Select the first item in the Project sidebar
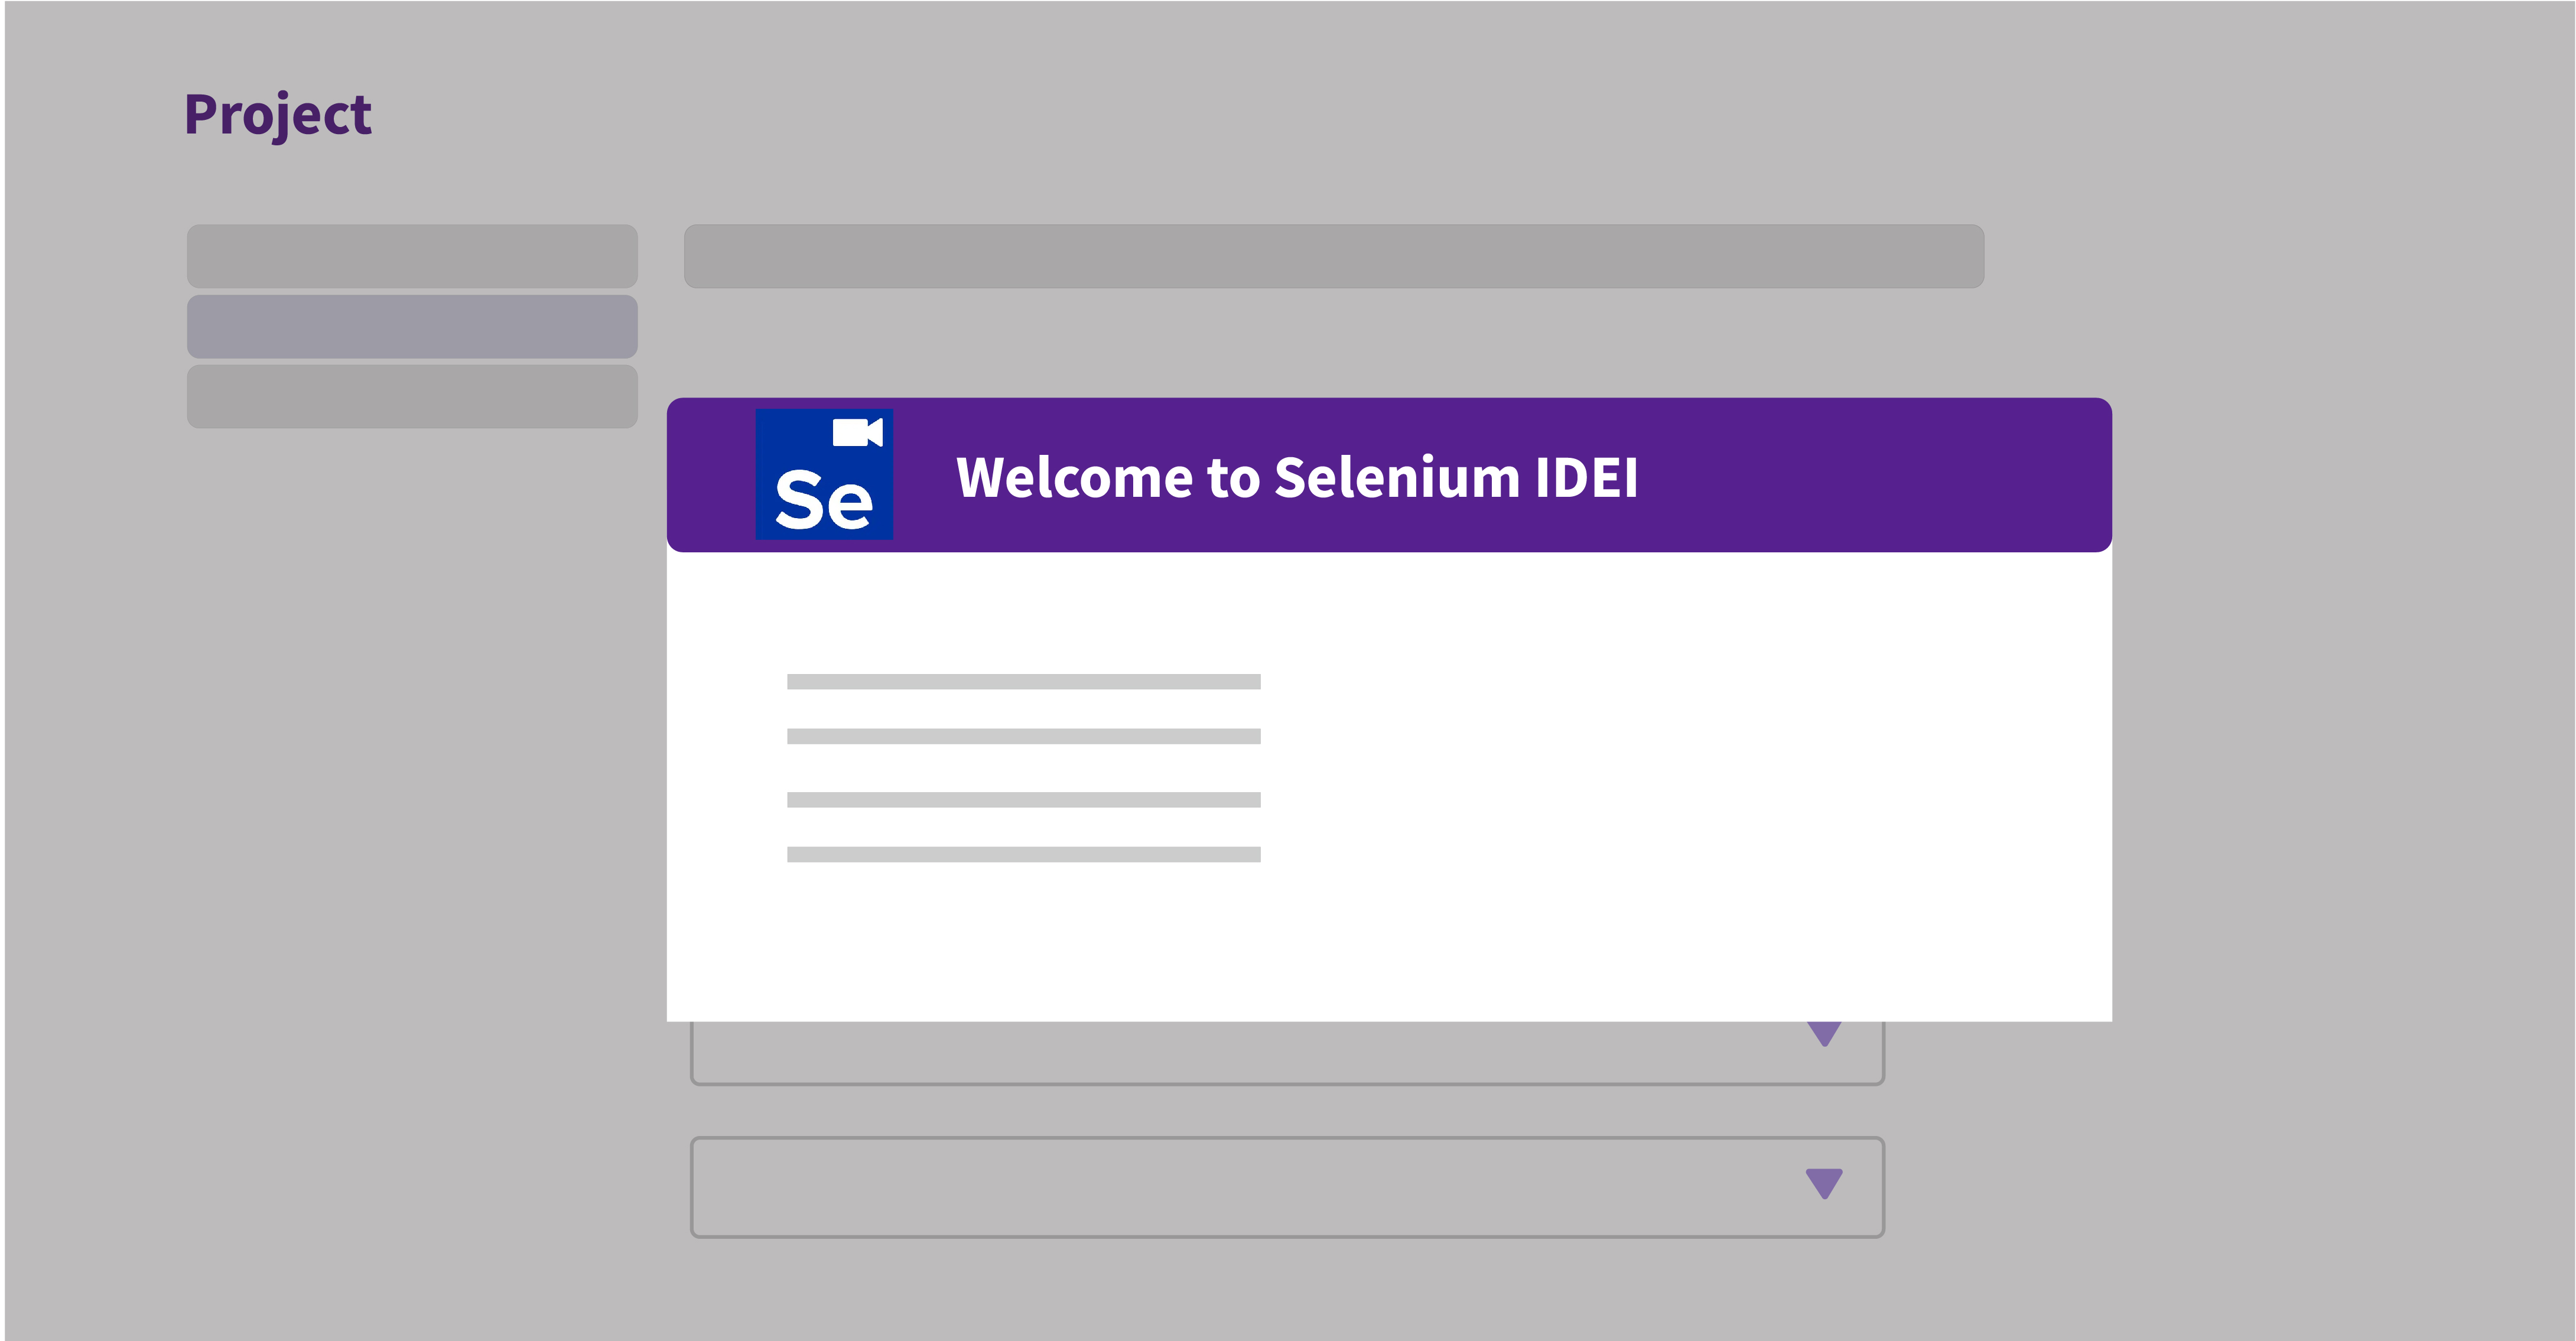Image resolution: width=2576 pixels, height=1341 pixels. coord(412,256)
